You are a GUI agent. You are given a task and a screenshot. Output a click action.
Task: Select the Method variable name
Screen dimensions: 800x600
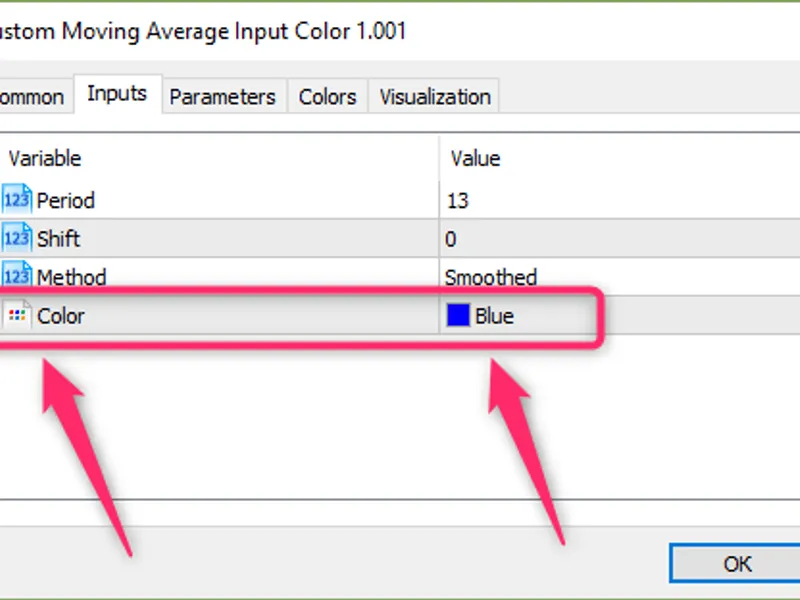tap(71, 277)
